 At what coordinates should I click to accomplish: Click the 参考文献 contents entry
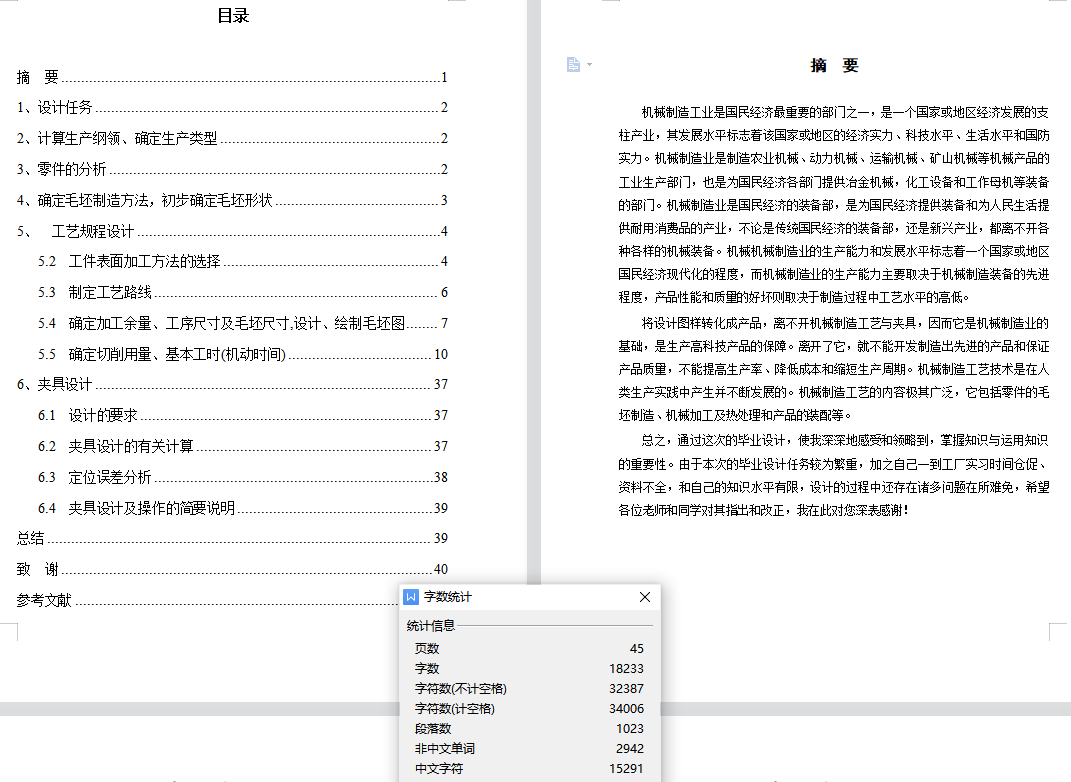[45, 600]
